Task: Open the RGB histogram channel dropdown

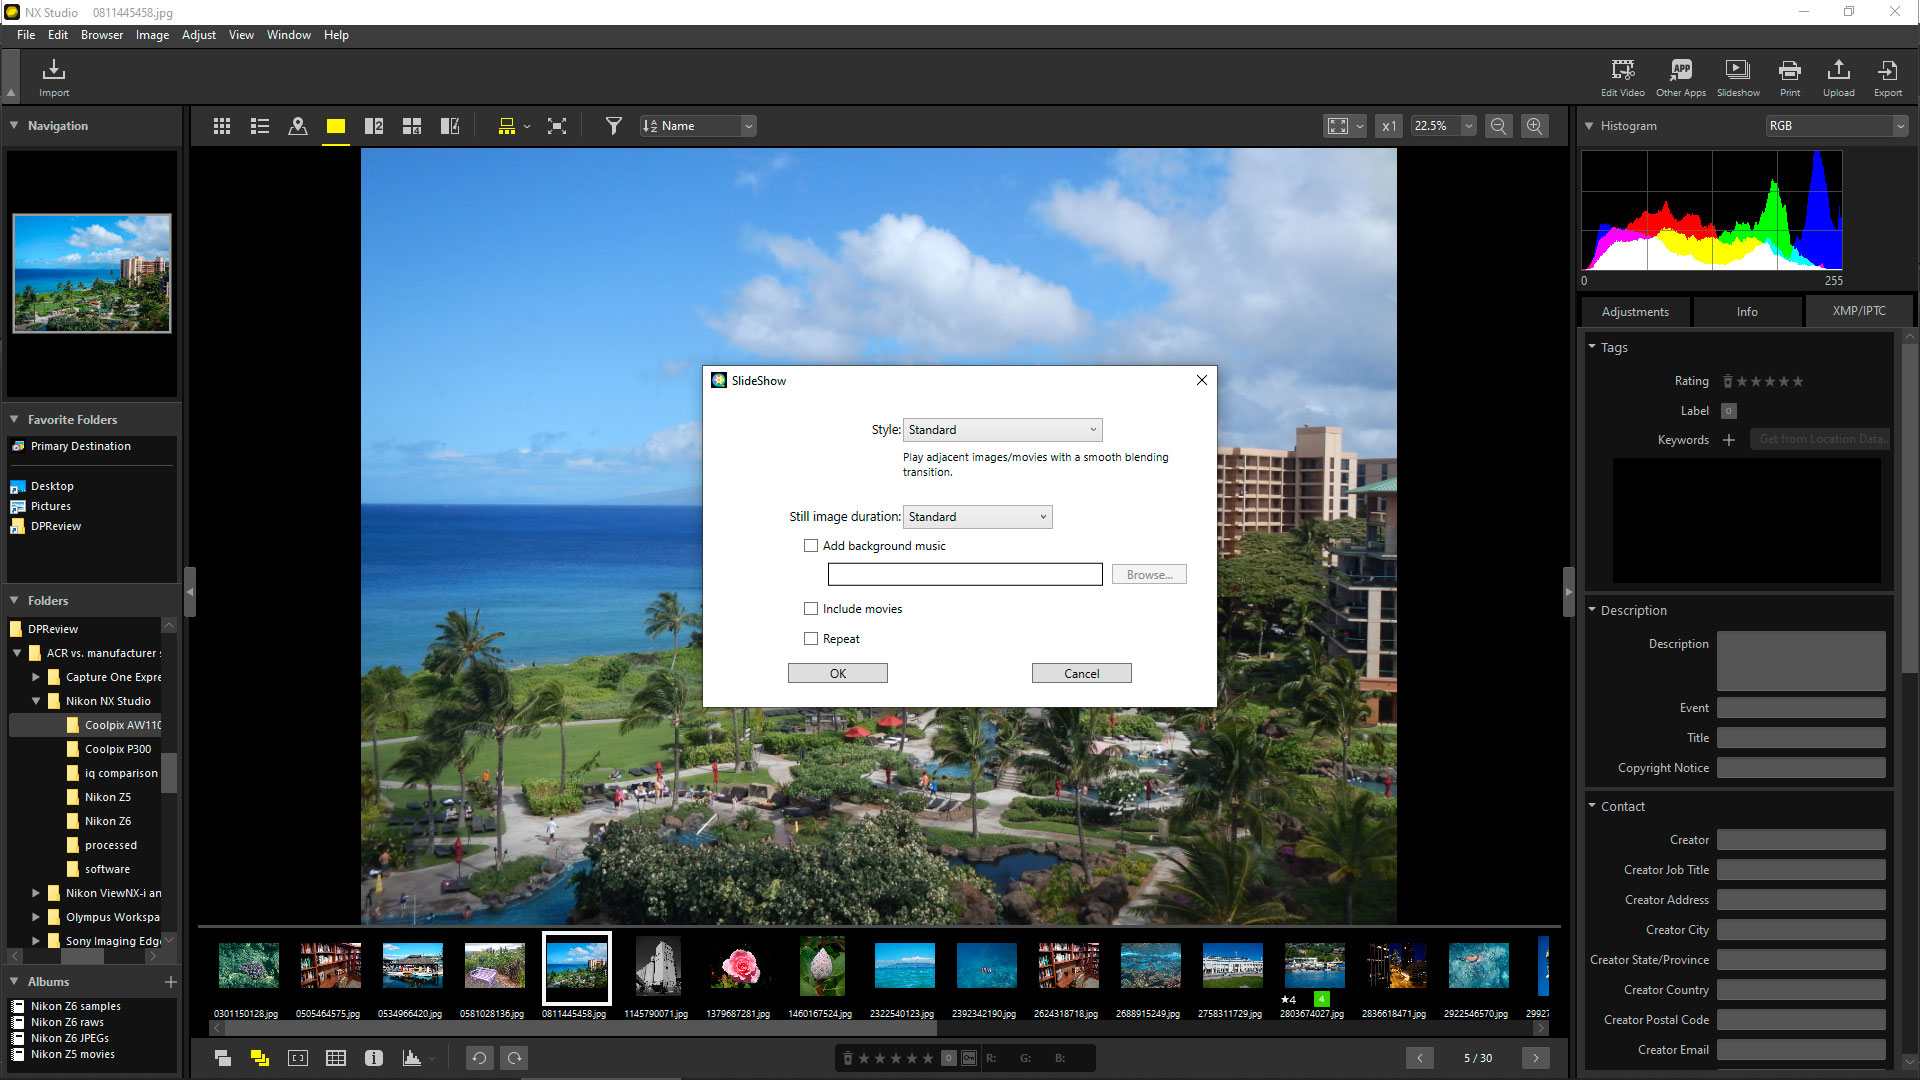Action: pos(1837,126)
